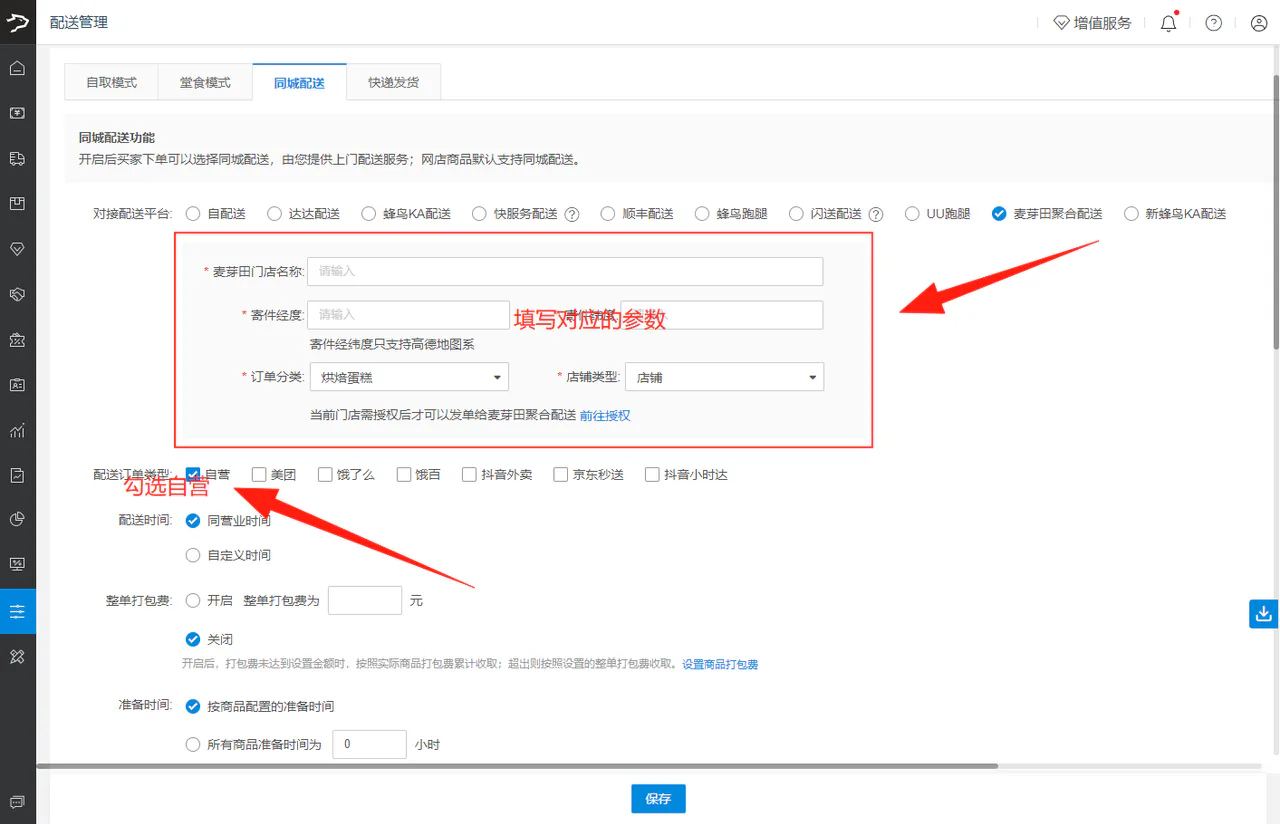Click the coupon ticket sidebar icon
This screenshot has width=1280, height=824.
[x=17, y=340]
